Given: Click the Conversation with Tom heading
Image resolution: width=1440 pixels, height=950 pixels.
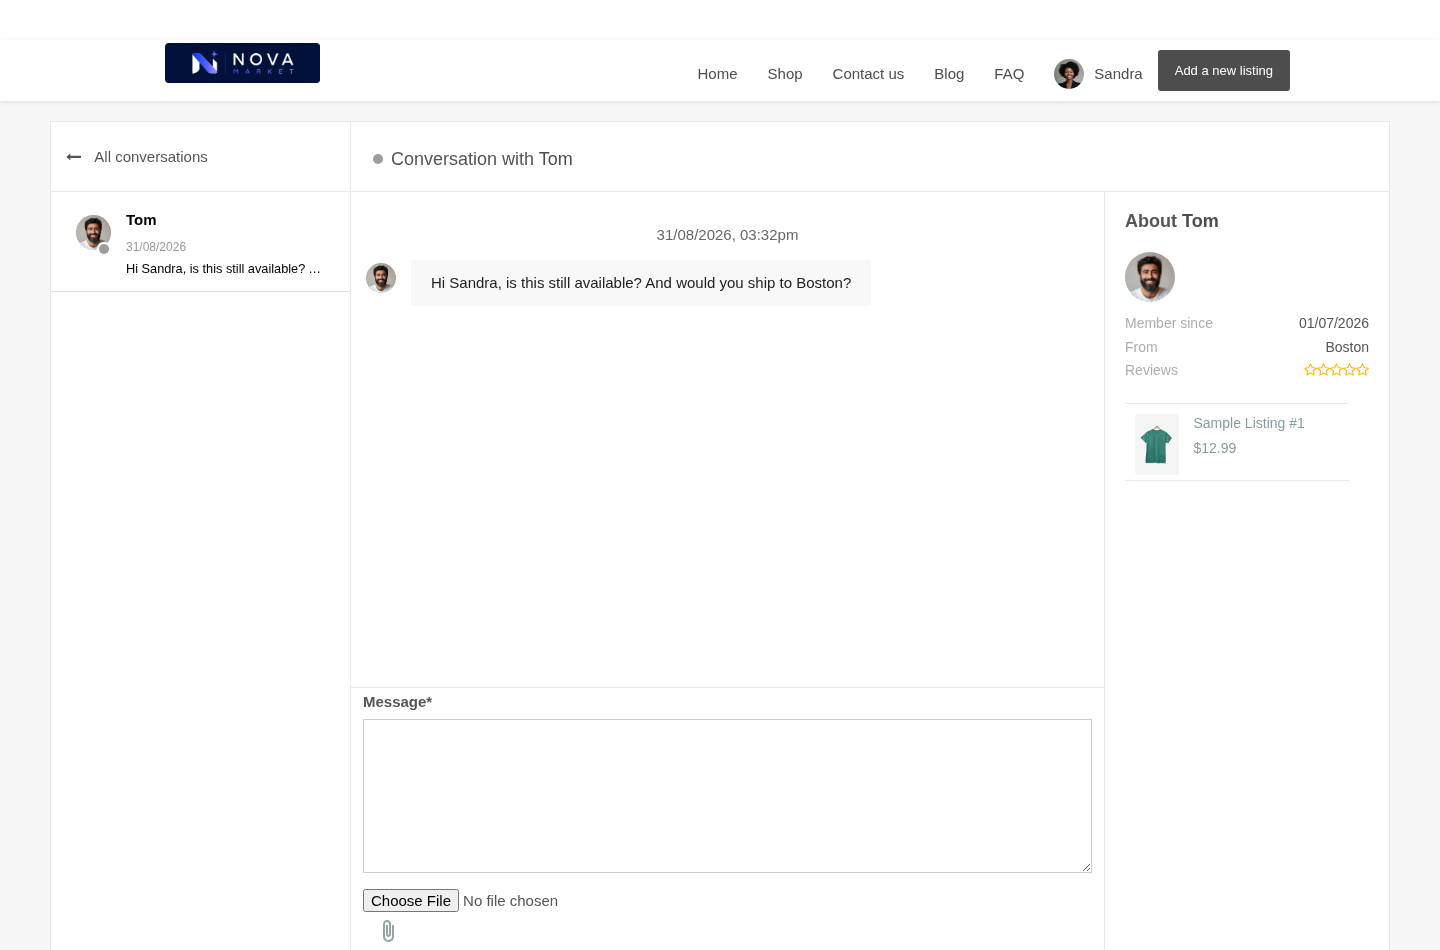Looking at the screenshot, I should coord(482,159).
